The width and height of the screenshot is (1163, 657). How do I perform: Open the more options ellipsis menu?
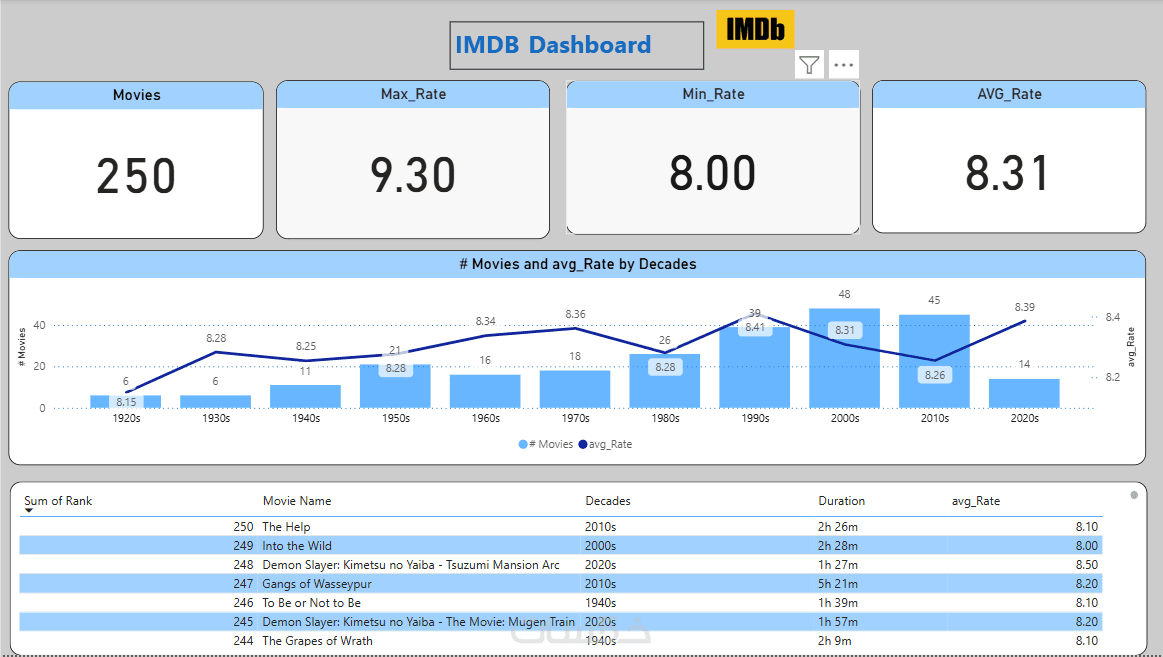843,65
